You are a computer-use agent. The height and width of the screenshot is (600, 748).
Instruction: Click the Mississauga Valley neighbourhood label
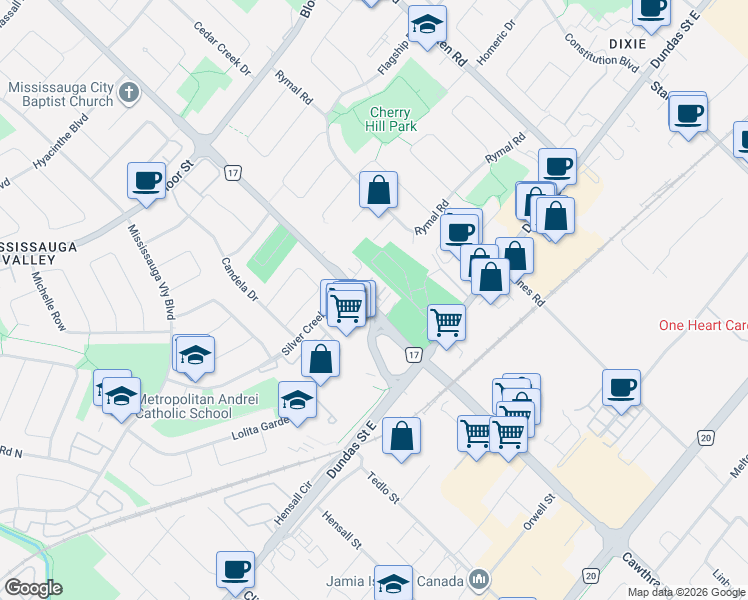pos(38,253)
